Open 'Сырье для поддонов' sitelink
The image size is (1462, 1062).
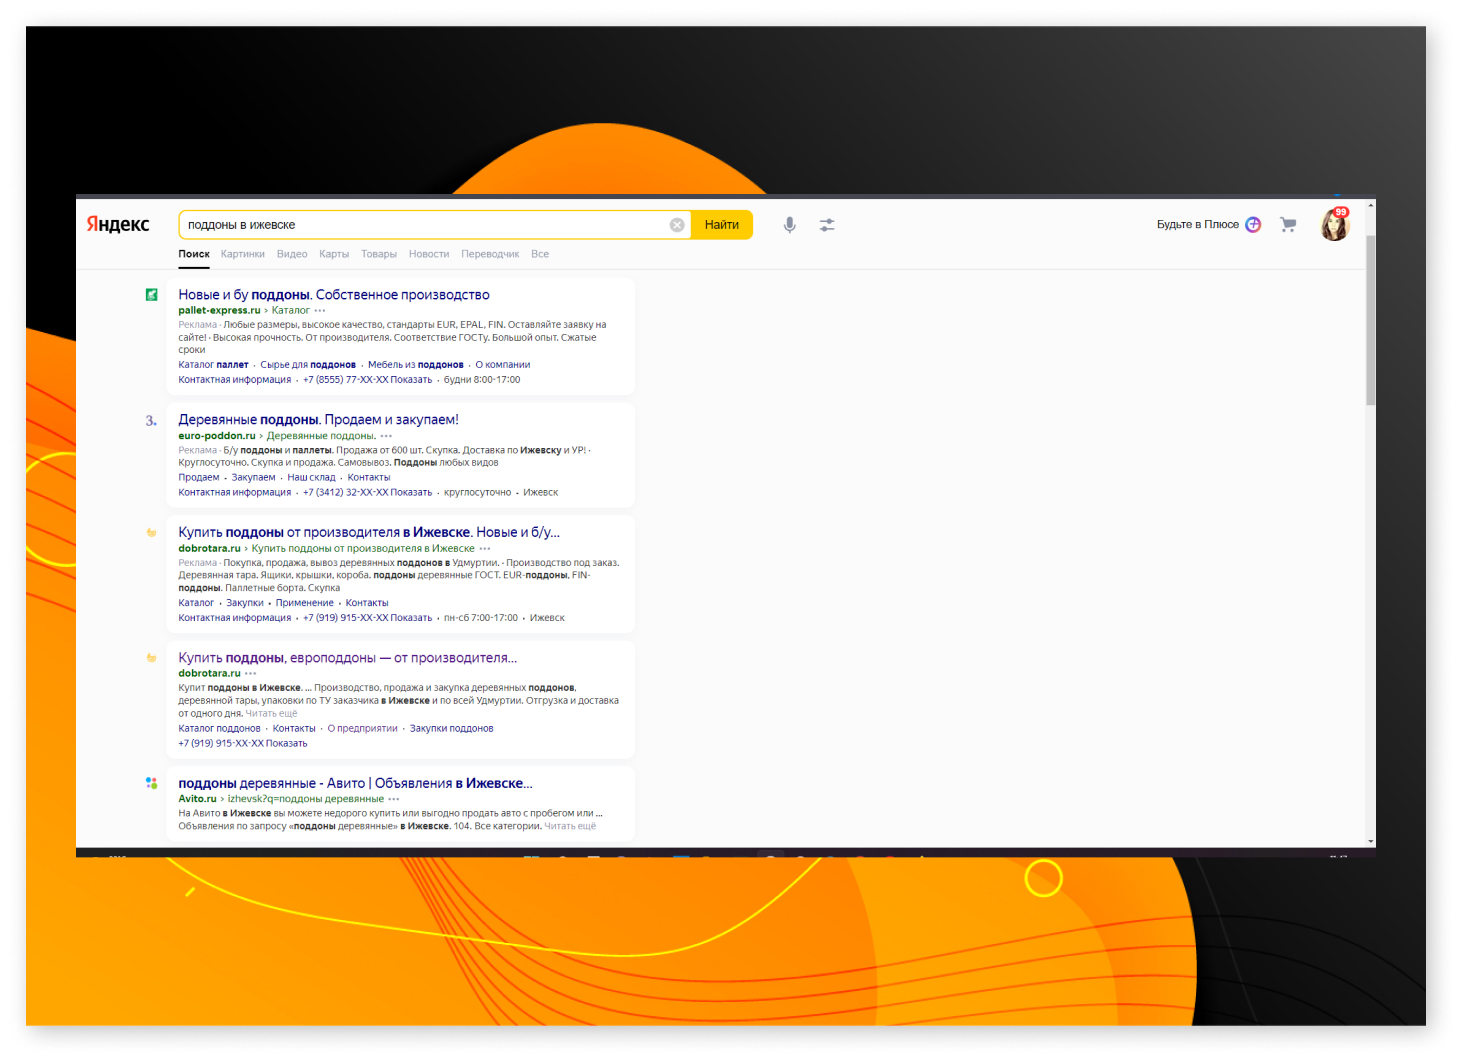point(308,365)
